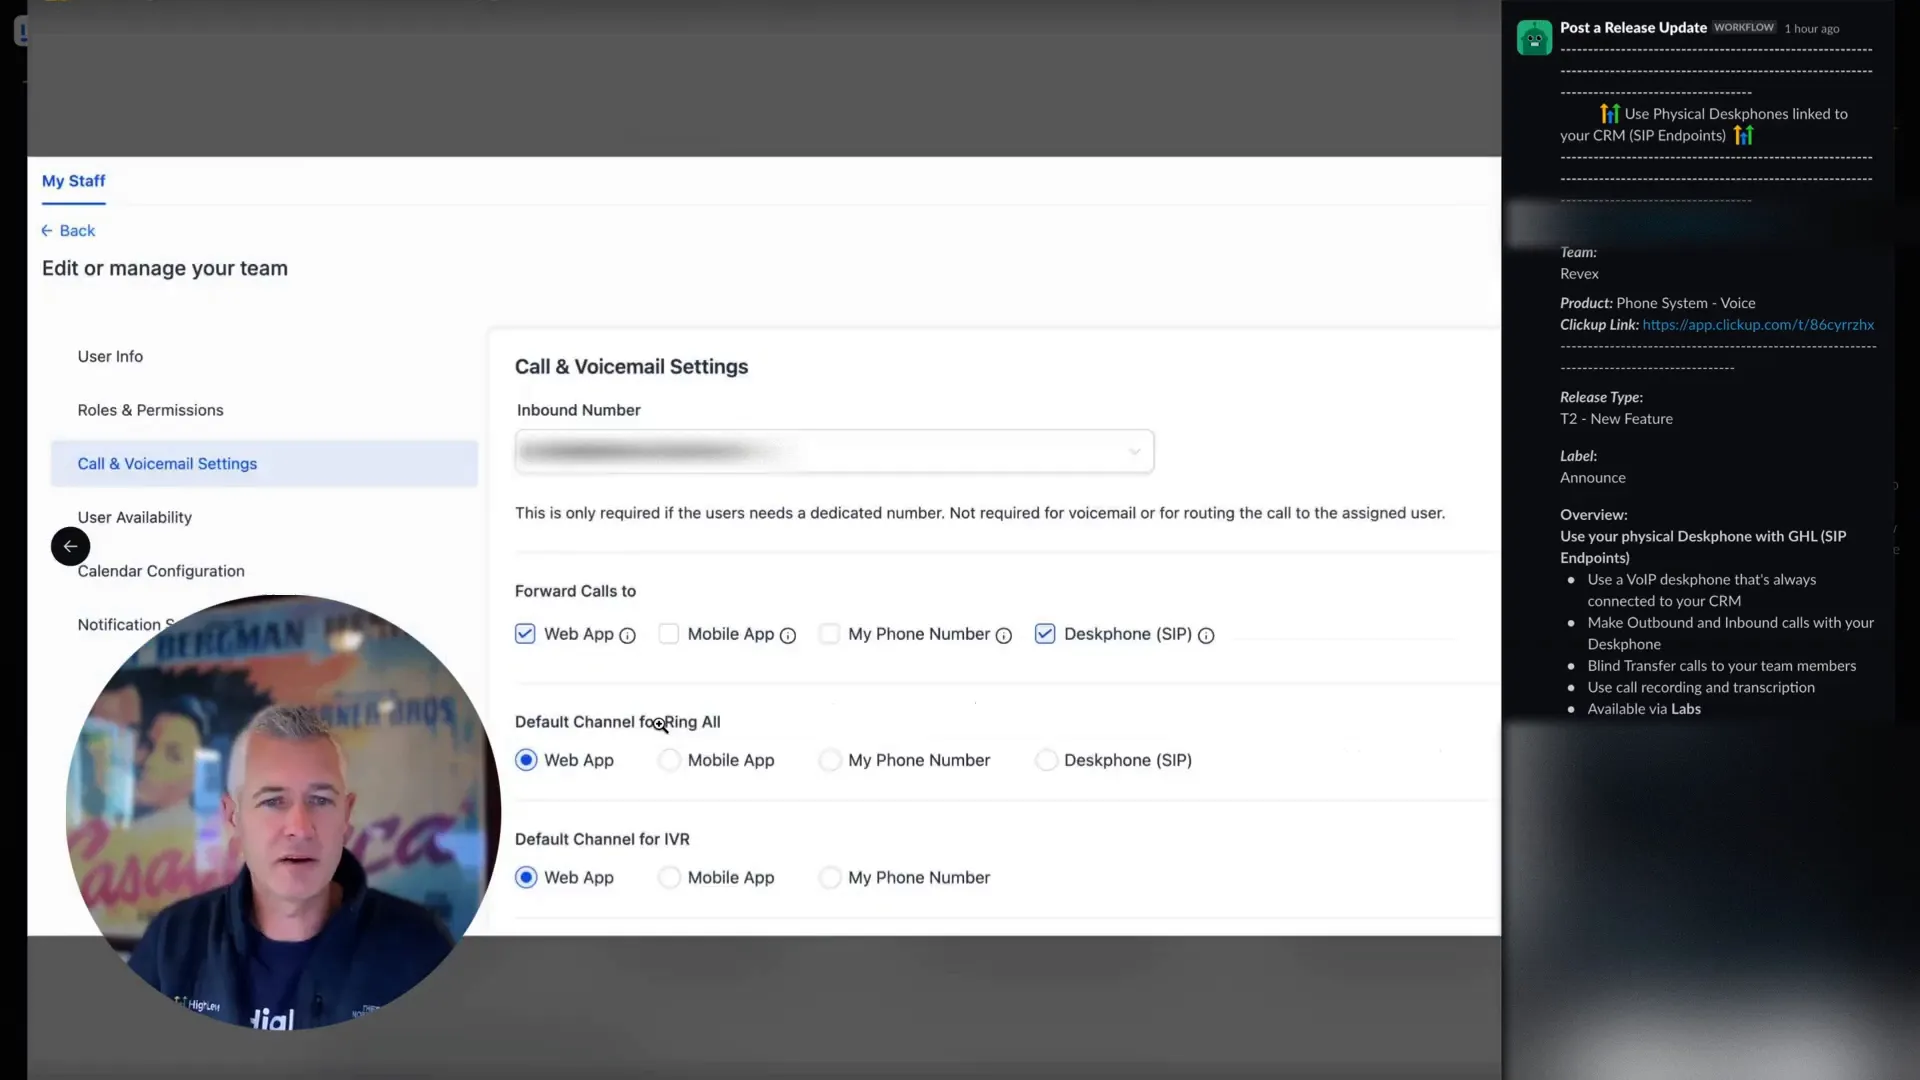Open the My Staff tab
The height and width of the screenshot is (1080, 1920).
(73, 181)
